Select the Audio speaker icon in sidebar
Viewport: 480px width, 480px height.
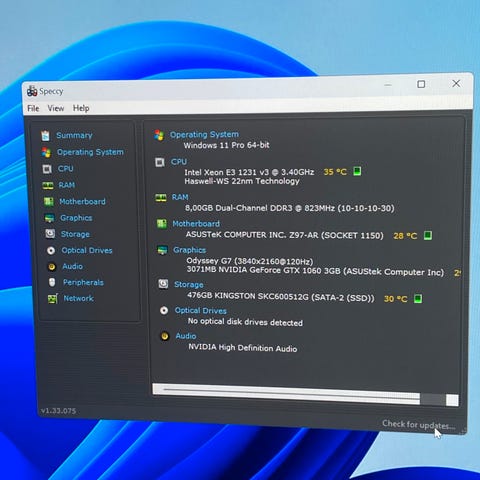point(52,266)
